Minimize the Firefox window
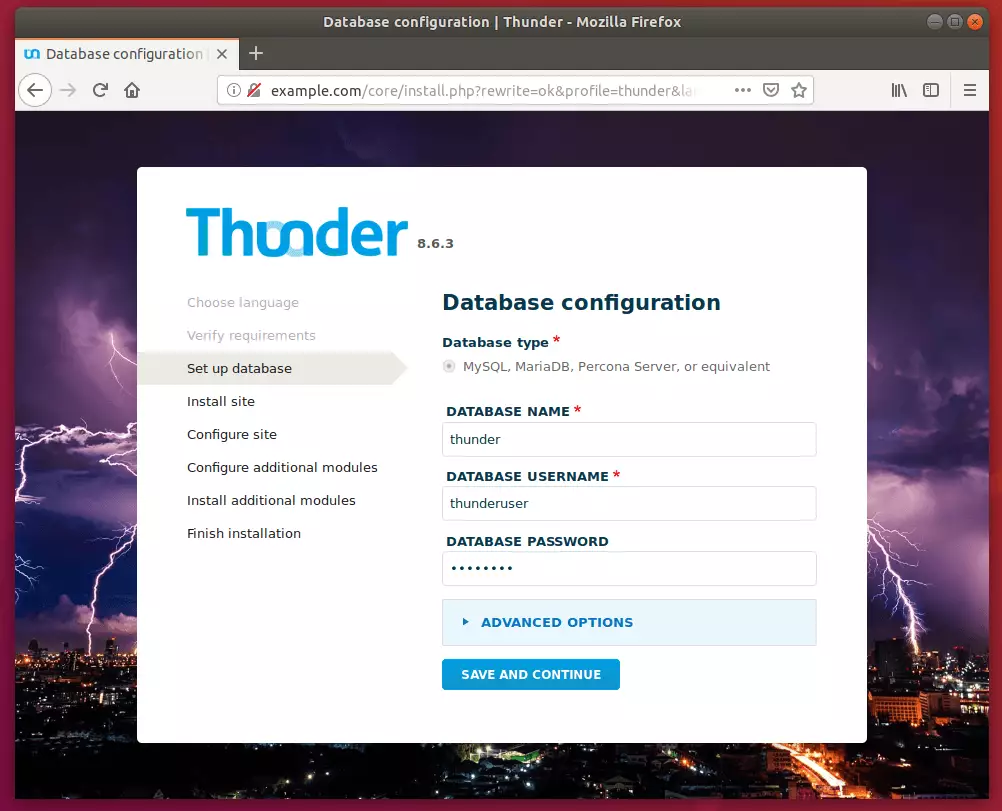The height and width of the screenshot is (811, 1002). [x=934, y=22]
